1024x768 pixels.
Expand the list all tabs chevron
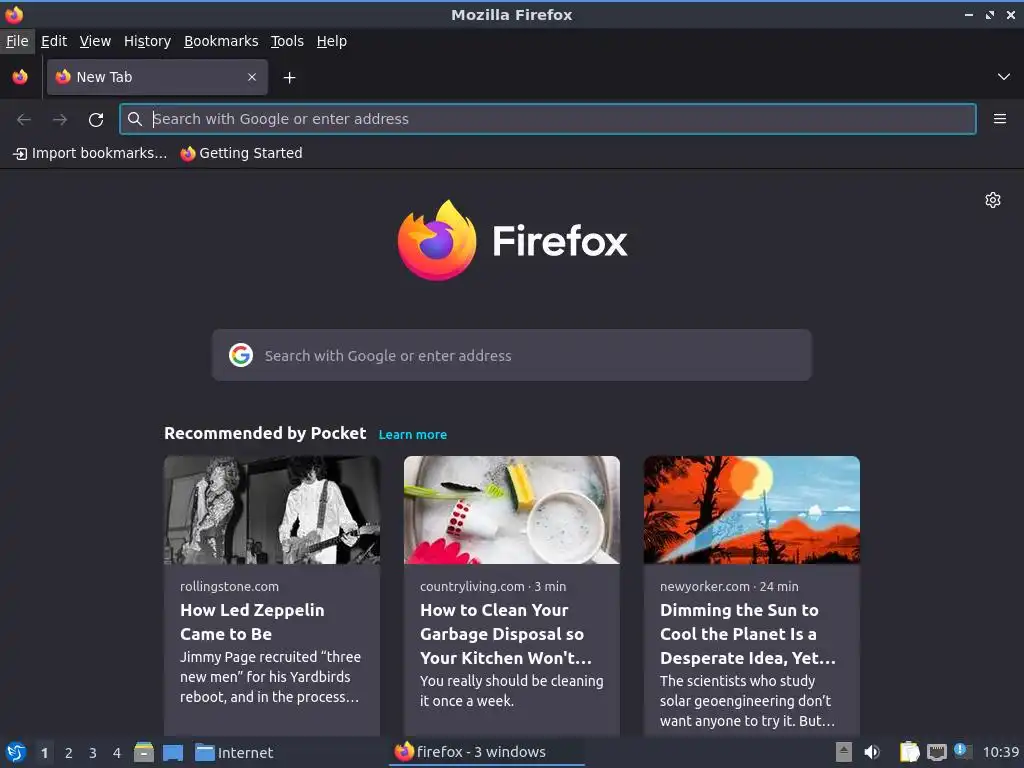[1003, 77]
